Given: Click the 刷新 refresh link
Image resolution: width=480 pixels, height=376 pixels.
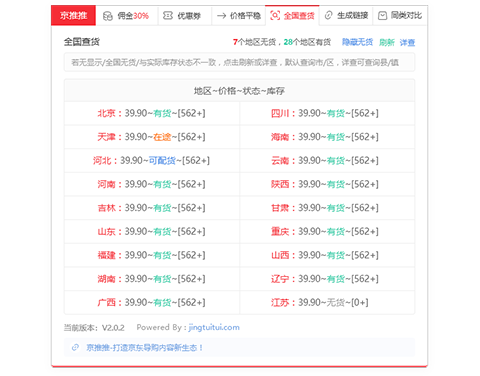Looking at the screenshot, I should point(387,42).
